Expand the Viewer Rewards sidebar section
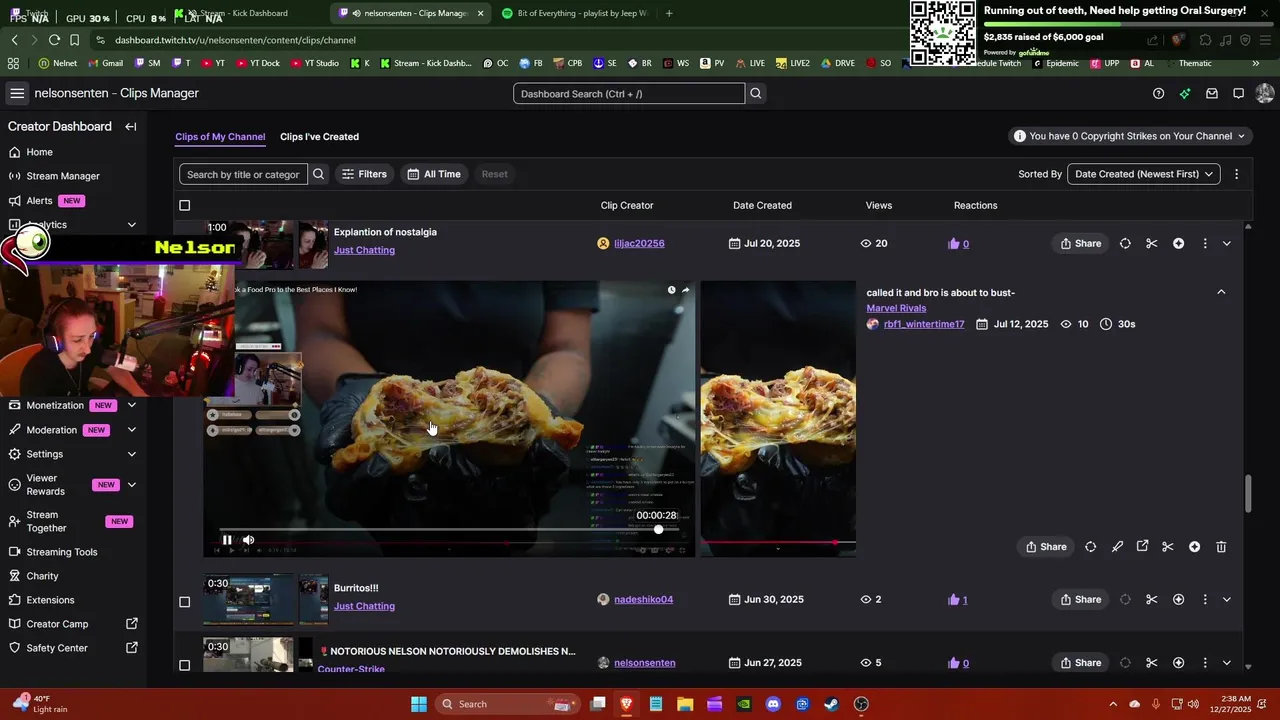The width and height of the screenshot is (1280, 720). (131, 485)
